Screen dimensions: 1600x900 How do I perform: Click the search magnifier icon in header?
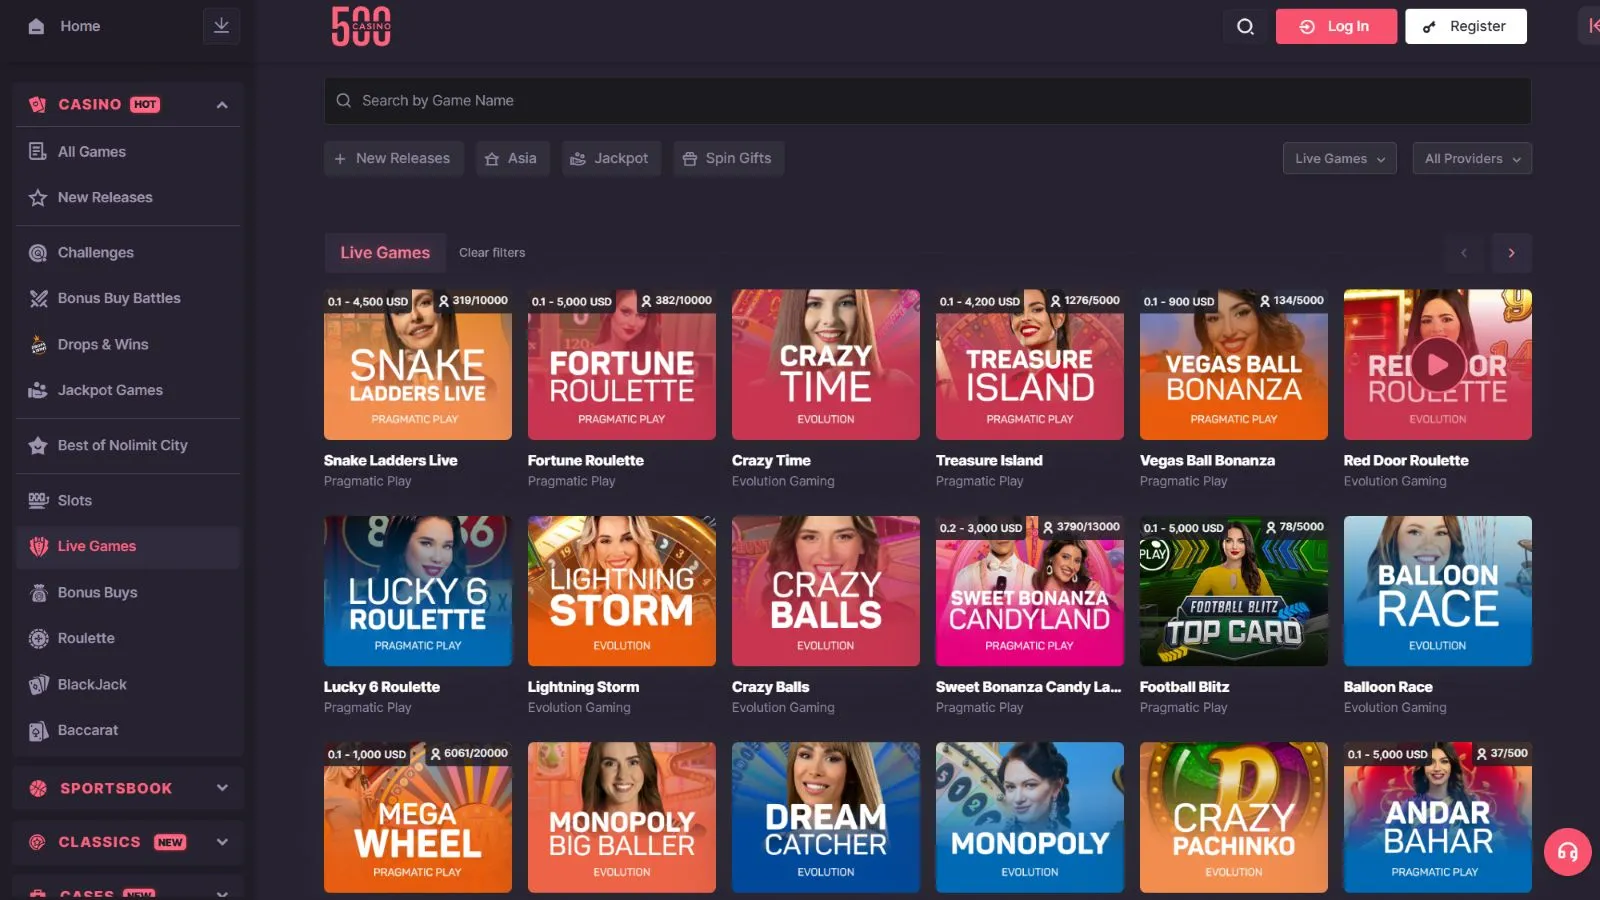point(1245,27)
